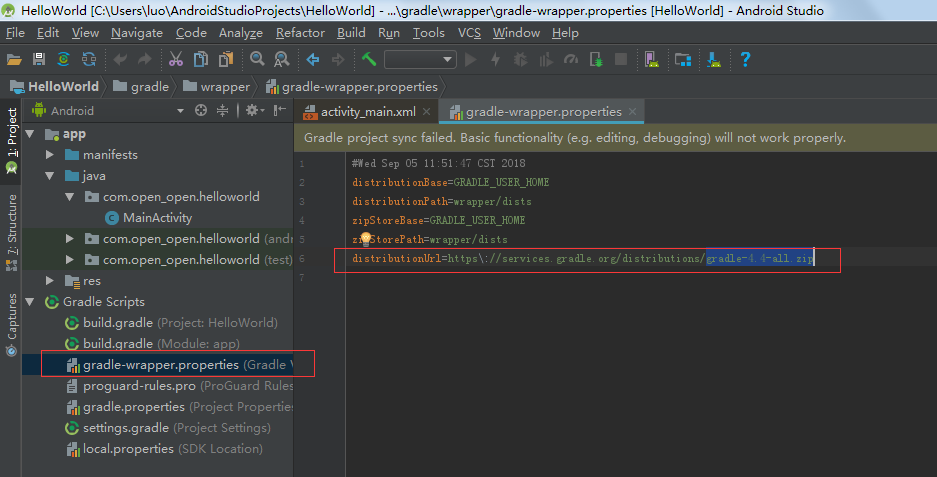Navigate forward with right arrow icon
Image resolution: width=937 pixels, height=477 pixels.
pos(338,59)
